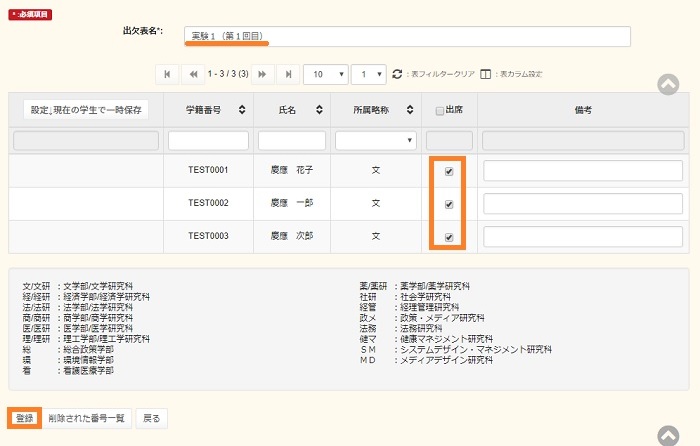The image size is (700, 446).
Task: Uncheck attendance for TEST0003 慶應 次郎
Action: point(449,237)
